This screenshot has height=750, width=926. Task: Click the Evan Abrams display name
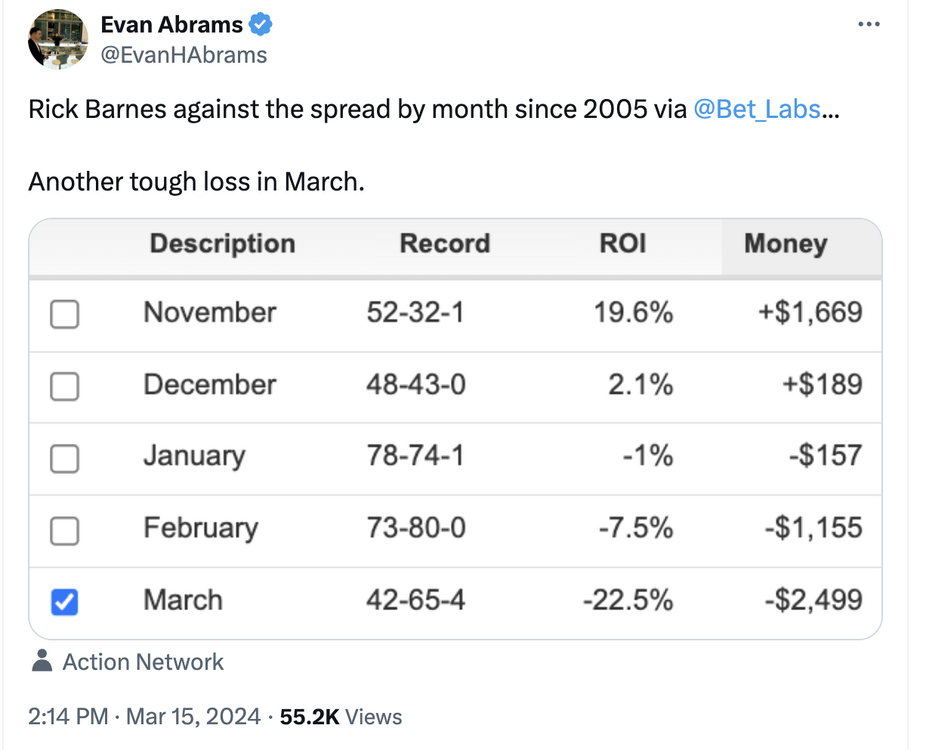pos(172,25)
